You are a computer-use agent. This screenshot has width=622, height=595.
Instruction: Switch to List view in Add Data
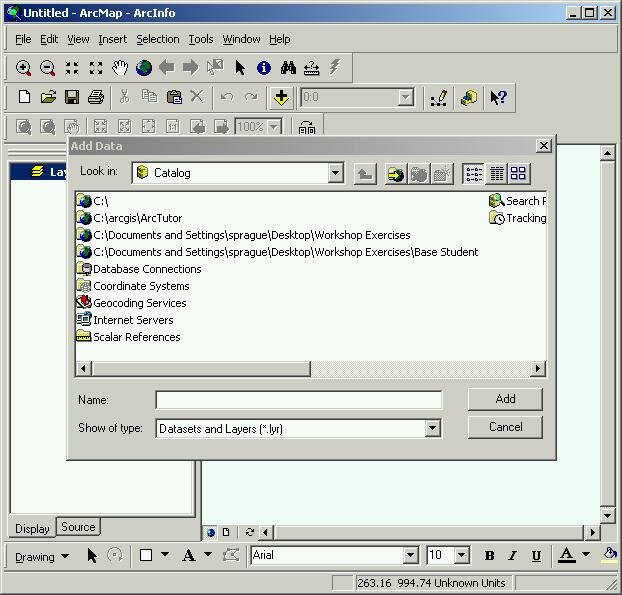(474, 174)
